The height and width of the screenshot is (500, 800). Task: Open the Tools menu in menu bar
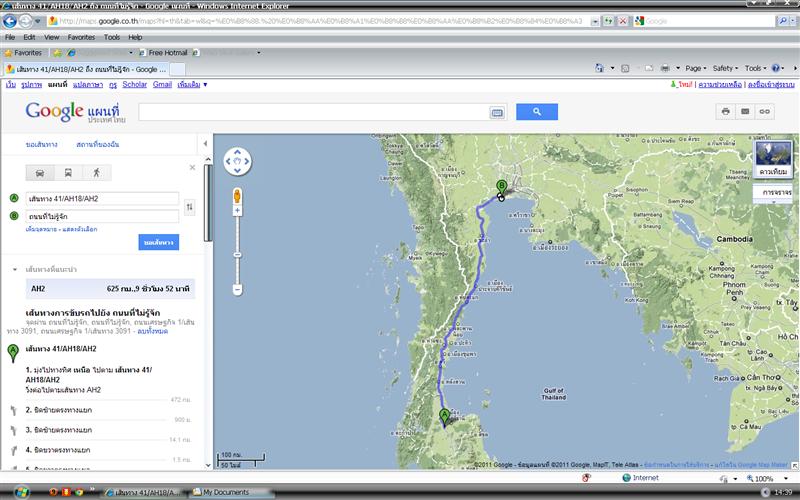point(111,37)
